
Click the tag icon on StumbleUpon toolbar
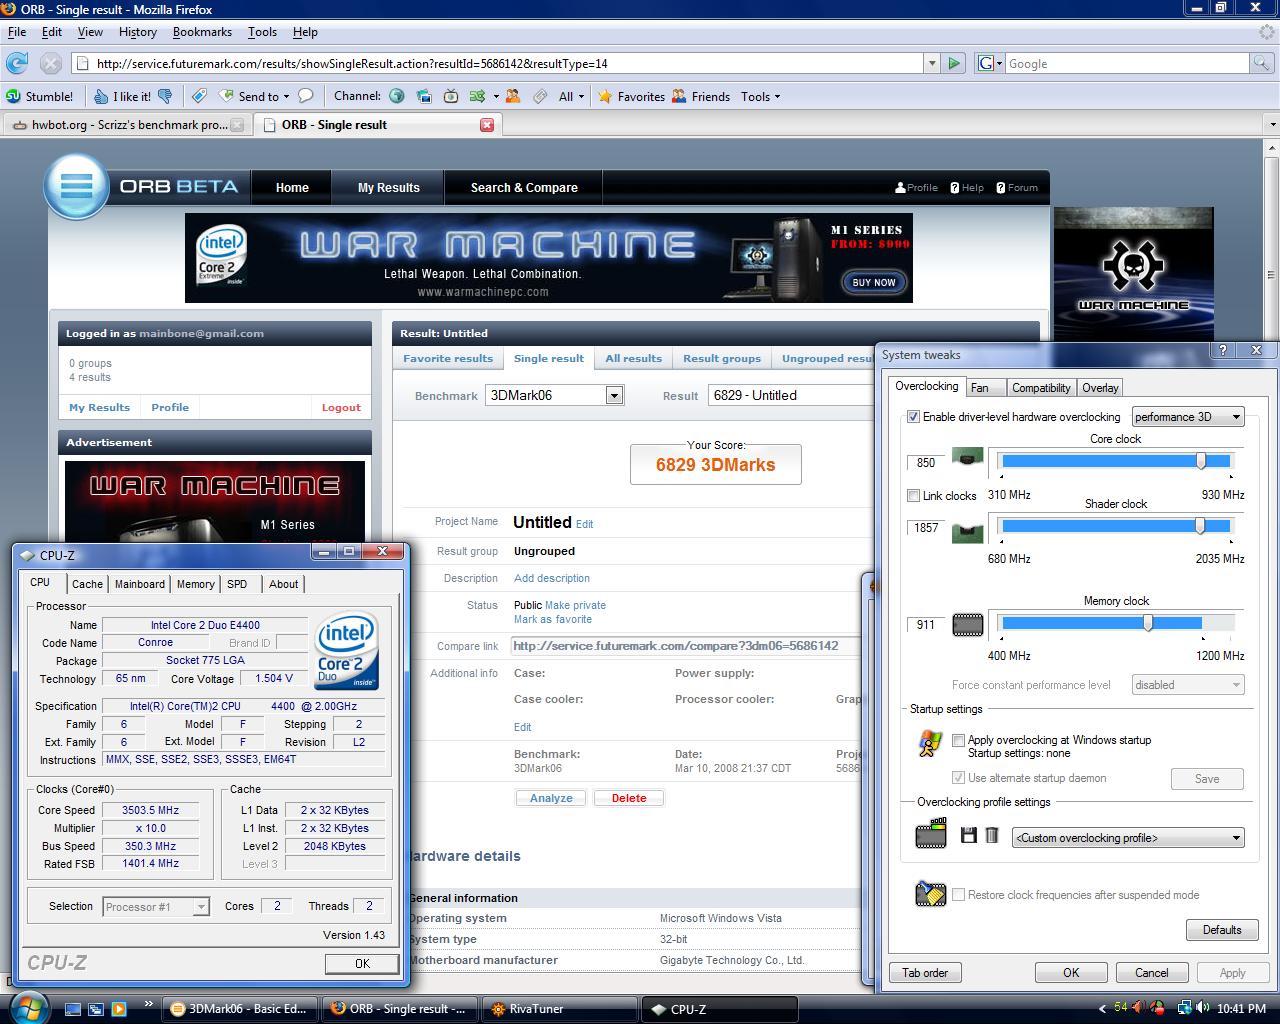coord(199,96)
